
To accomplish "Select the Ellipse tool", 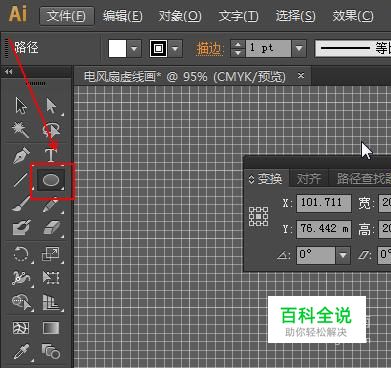I will pyautogui.click(x=51, y=180).
